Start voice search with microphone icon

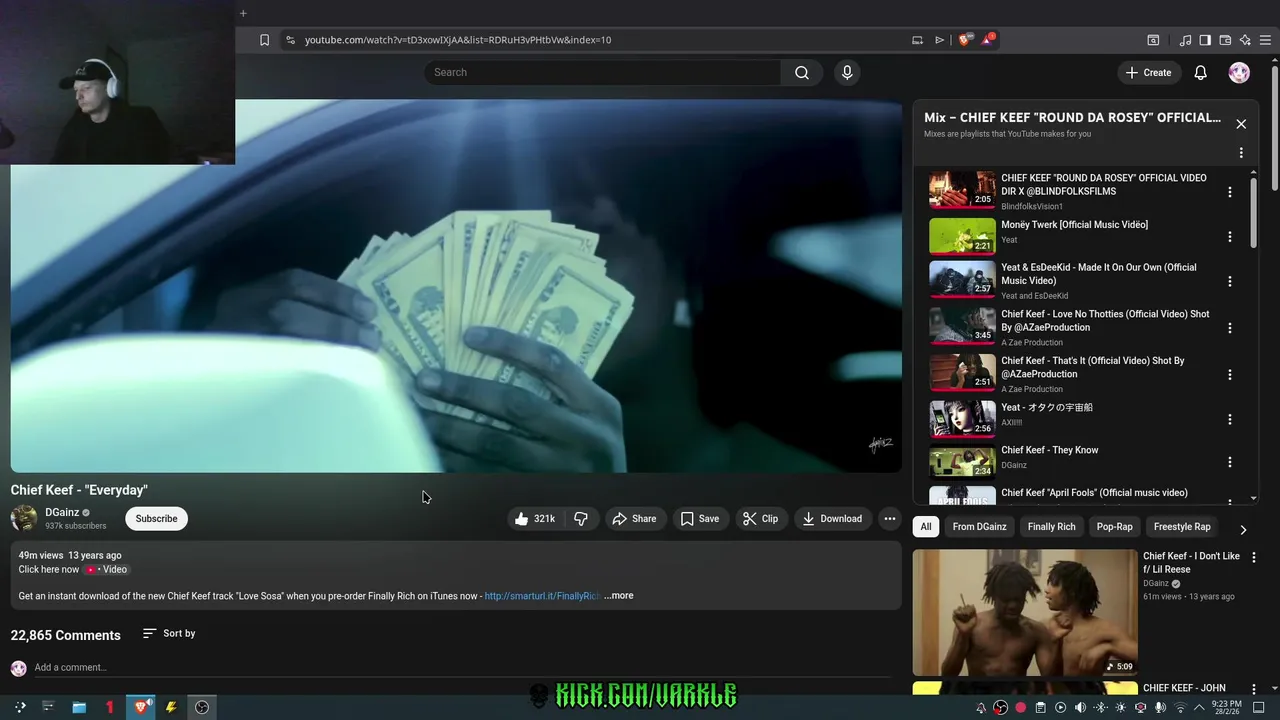tap(847, 72)
